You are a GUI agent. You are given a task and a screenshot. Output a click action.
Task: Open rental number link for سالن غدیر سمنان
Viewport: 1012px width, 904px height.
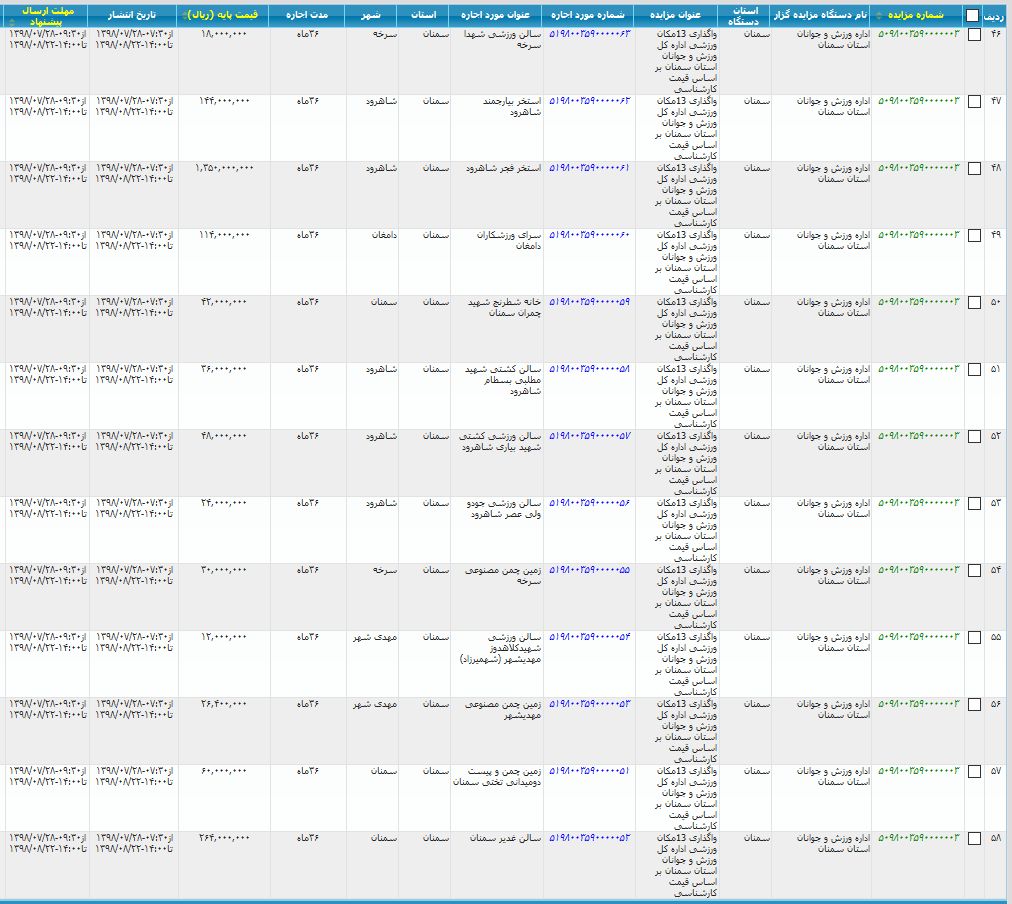[590, 838]
